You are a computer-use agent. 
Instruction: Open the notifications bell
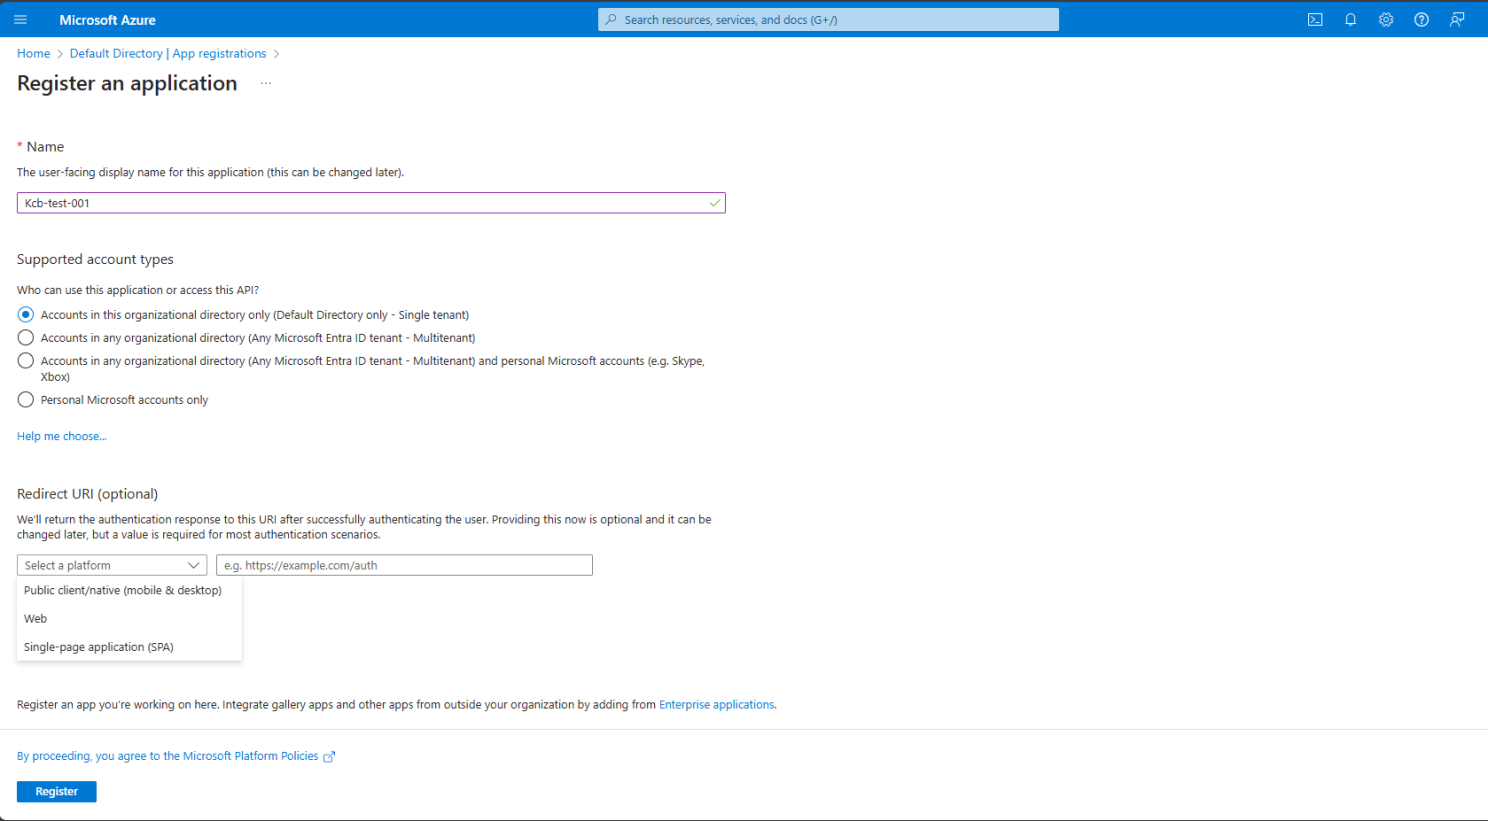(1350, 19)
